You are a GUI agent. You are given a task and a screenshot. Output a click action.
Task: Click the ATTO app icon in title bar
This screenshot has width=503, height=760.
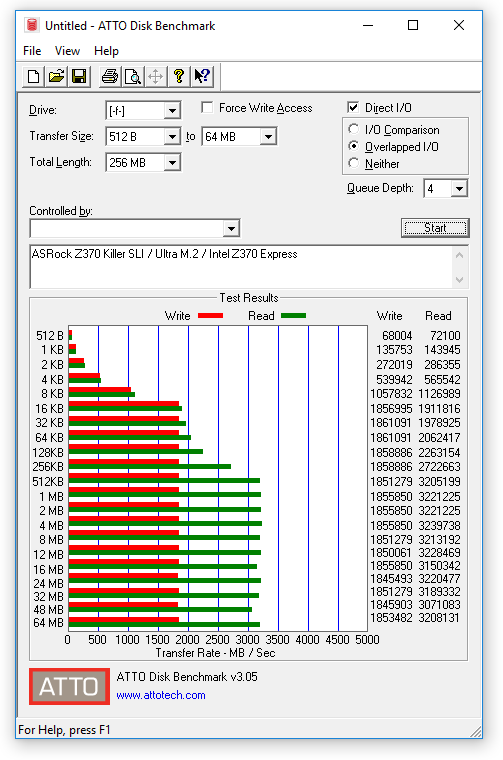tap(31, 25)
